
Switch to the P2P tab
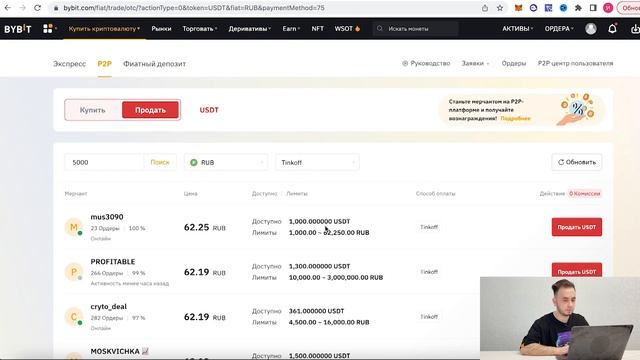coord(104,64)
